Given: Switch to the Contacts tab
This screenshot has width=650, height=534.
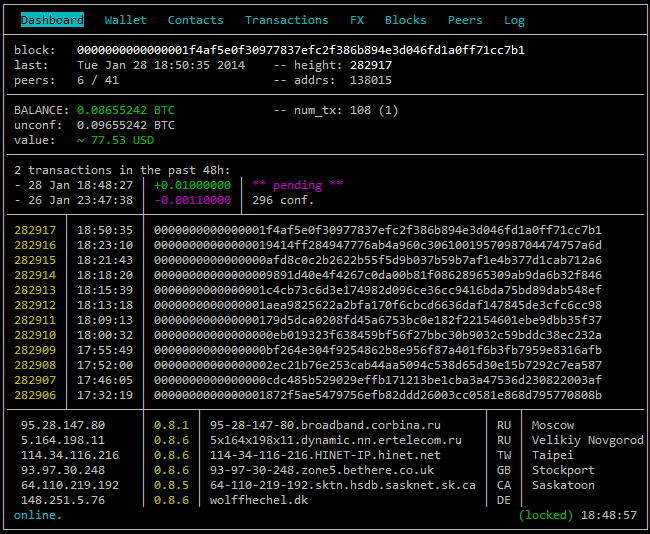Looking at the screenshot, I should tap(195, 20).
